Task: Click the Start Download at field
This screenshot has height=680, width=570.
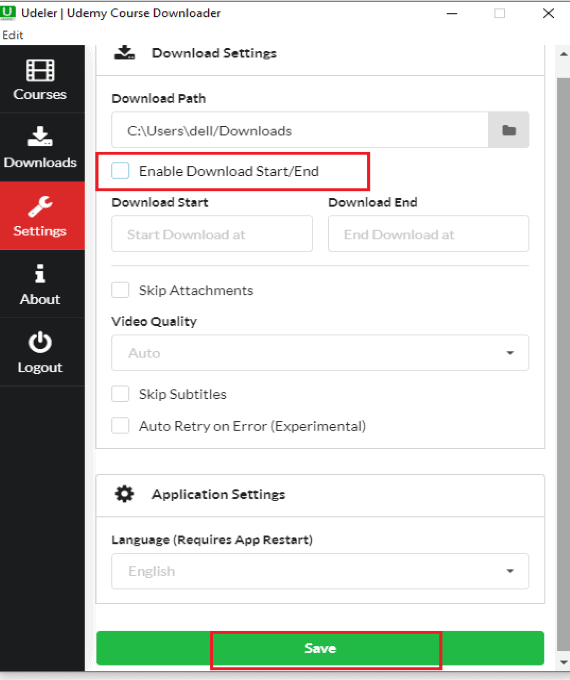Action: tap(212, 234)
